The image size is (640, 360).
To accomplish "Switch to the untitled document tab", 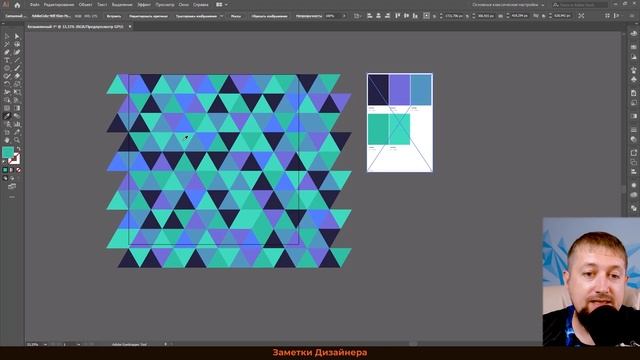I will tap(76, 27).
